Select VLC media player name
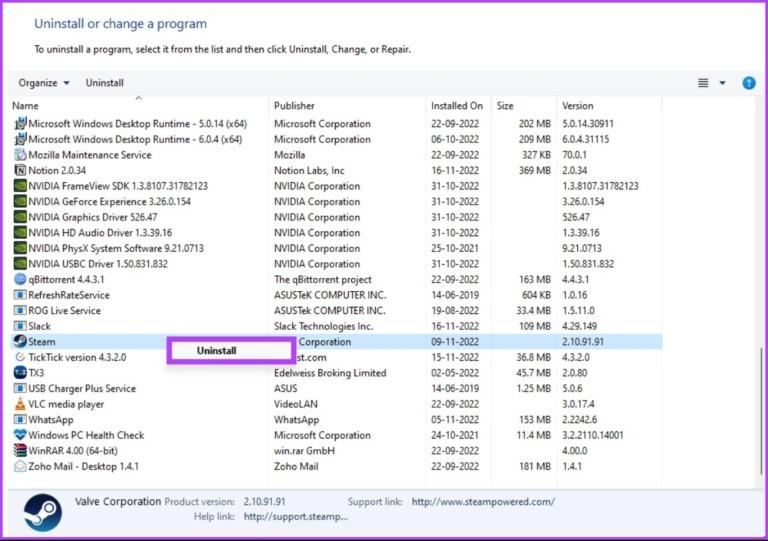This screenshot has height=541, width=768. [x=66, y=404]
